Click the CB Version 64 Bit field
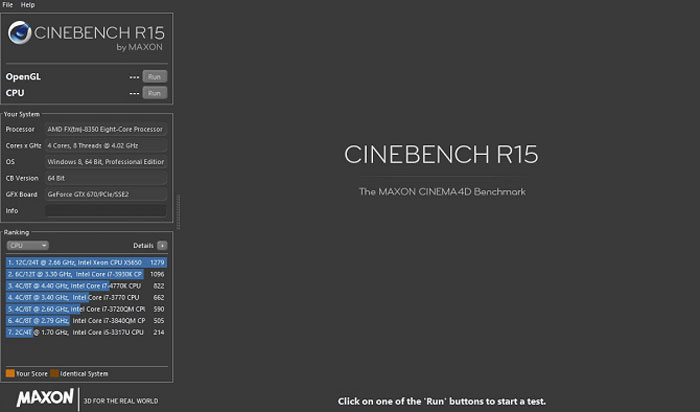 (106, 178)
